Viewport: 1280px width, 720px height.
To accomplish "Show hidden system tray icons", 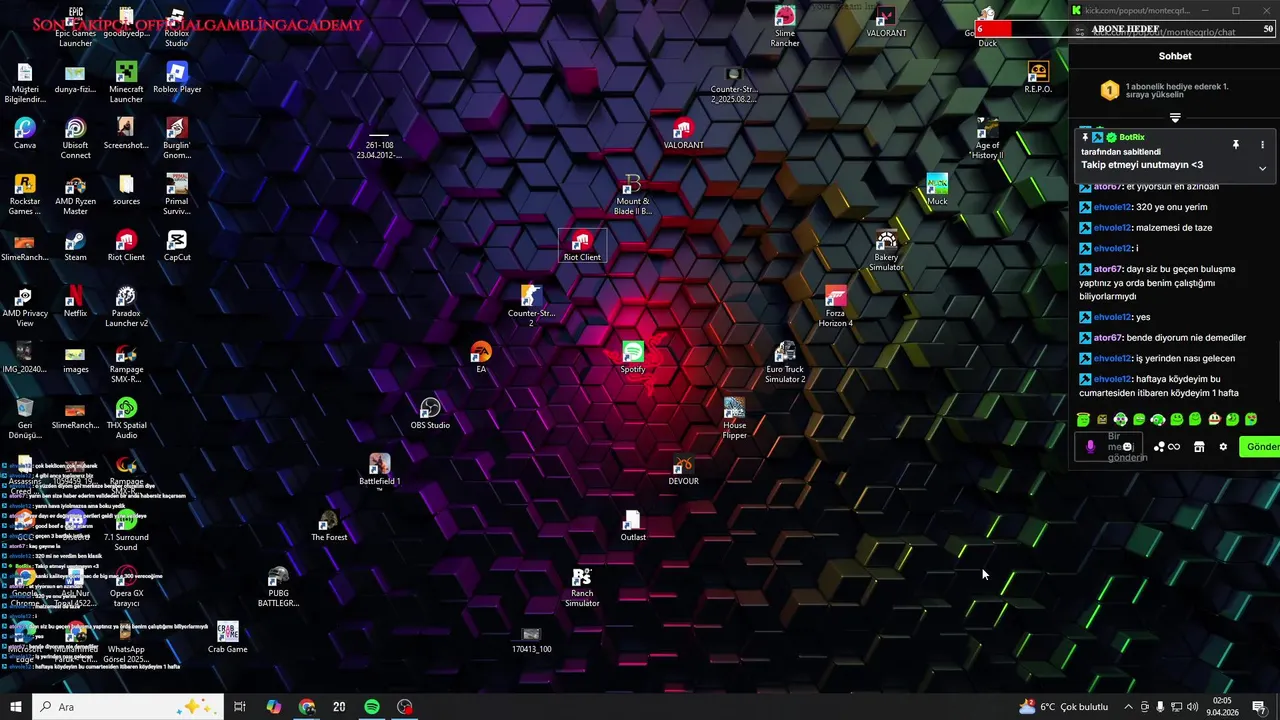I will click(x=1128, y=707).
